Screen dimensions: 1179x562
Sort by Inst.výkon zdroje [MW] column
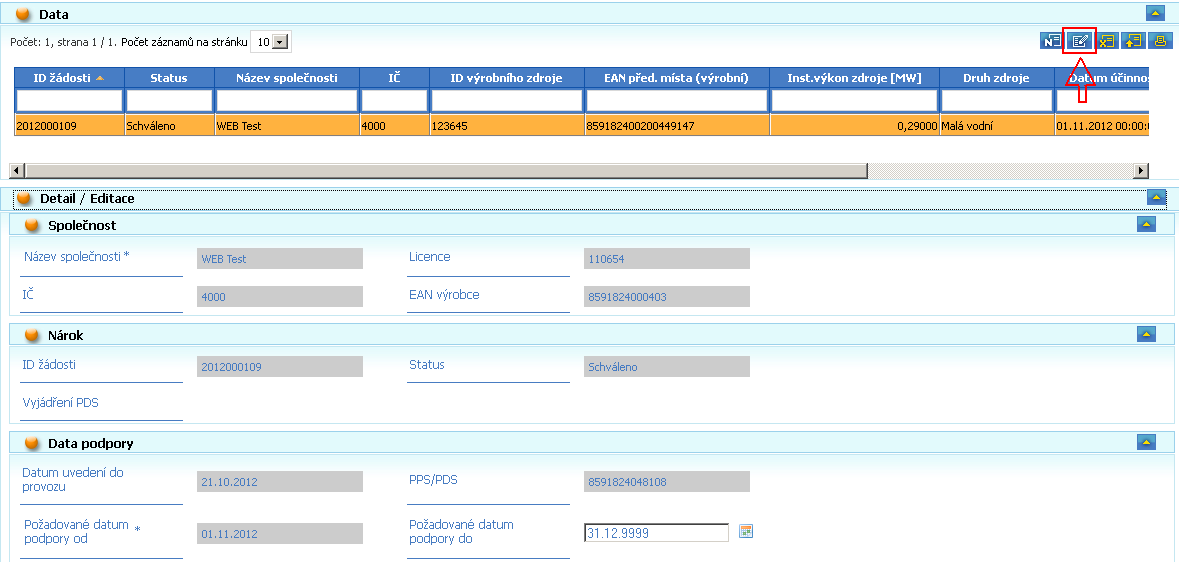click(854, 77)
